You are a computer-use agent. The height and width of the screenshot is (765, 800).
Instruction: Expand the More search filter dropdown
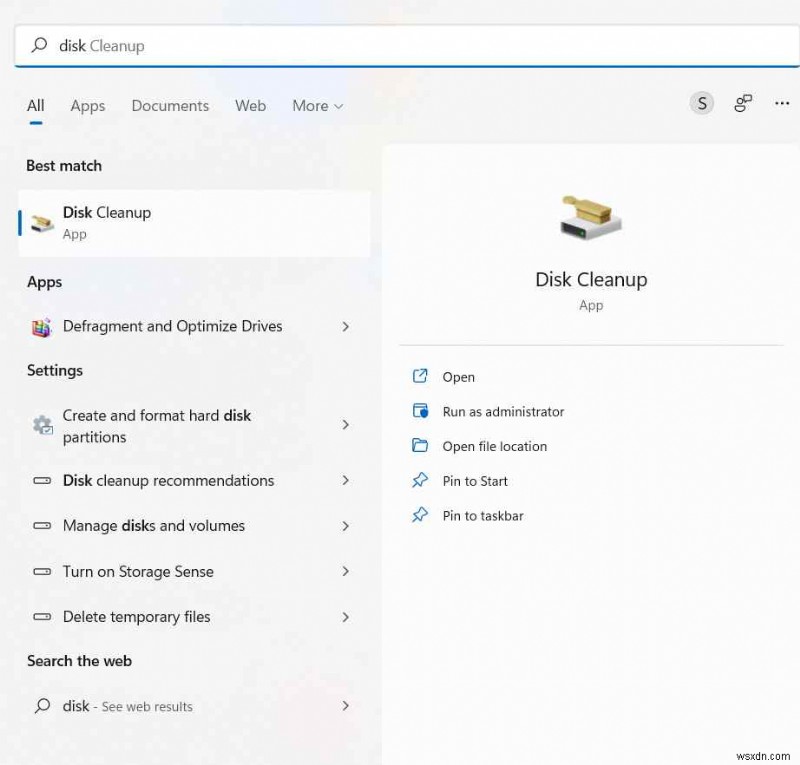(316, 105)
